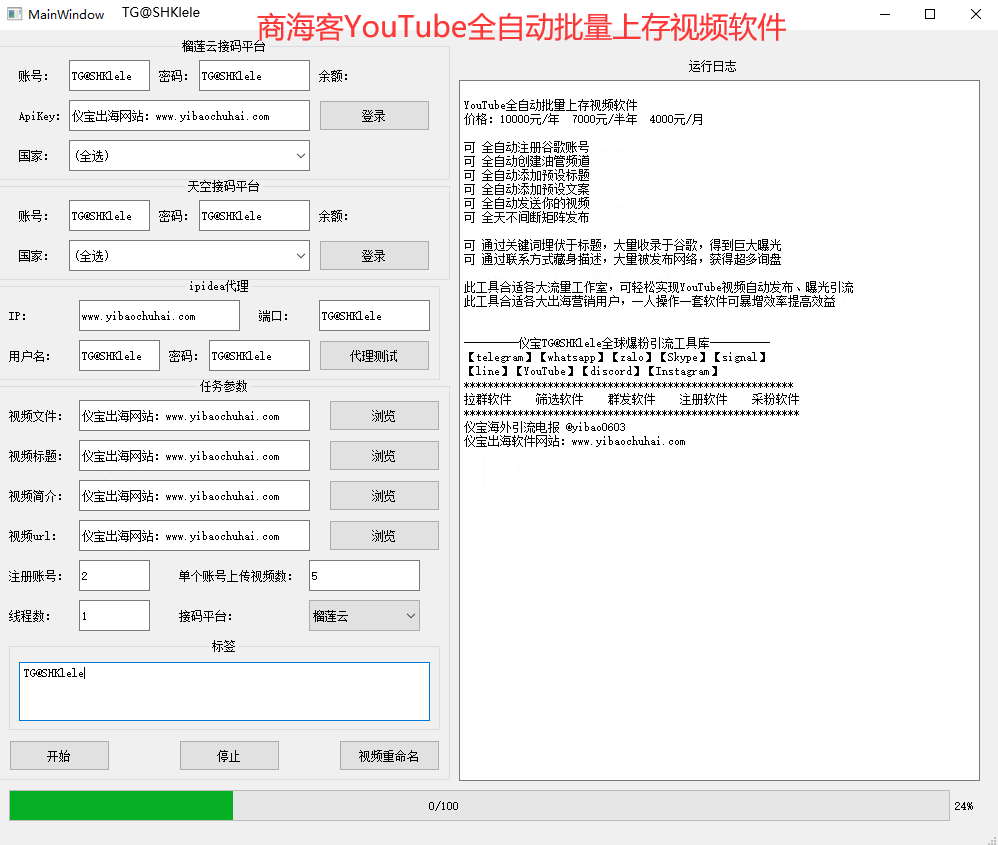This screenshot has height=845, width=998.
Task: Open the 接码平台 榴莲云 dropdown
Action: [364, 616]
